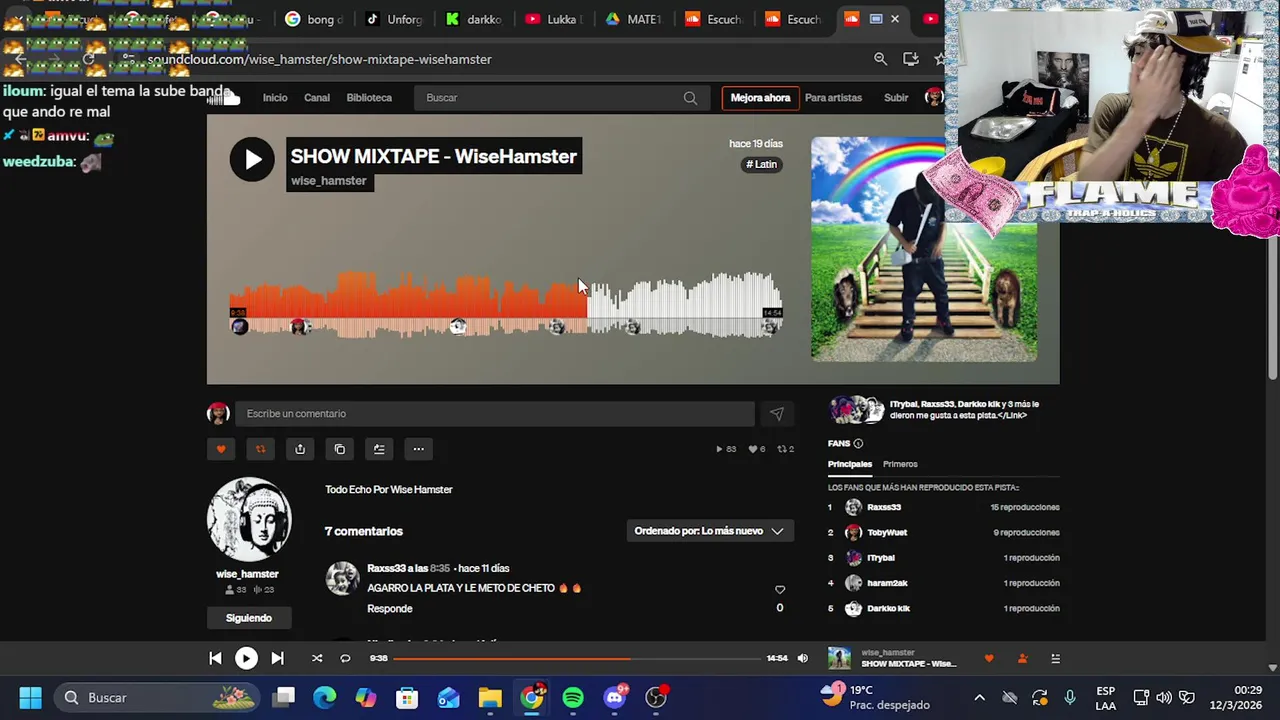Screen dimensions: 1280x720
Task: Go to 'Inicio' in the SoundCloud header
Action: 275,98
